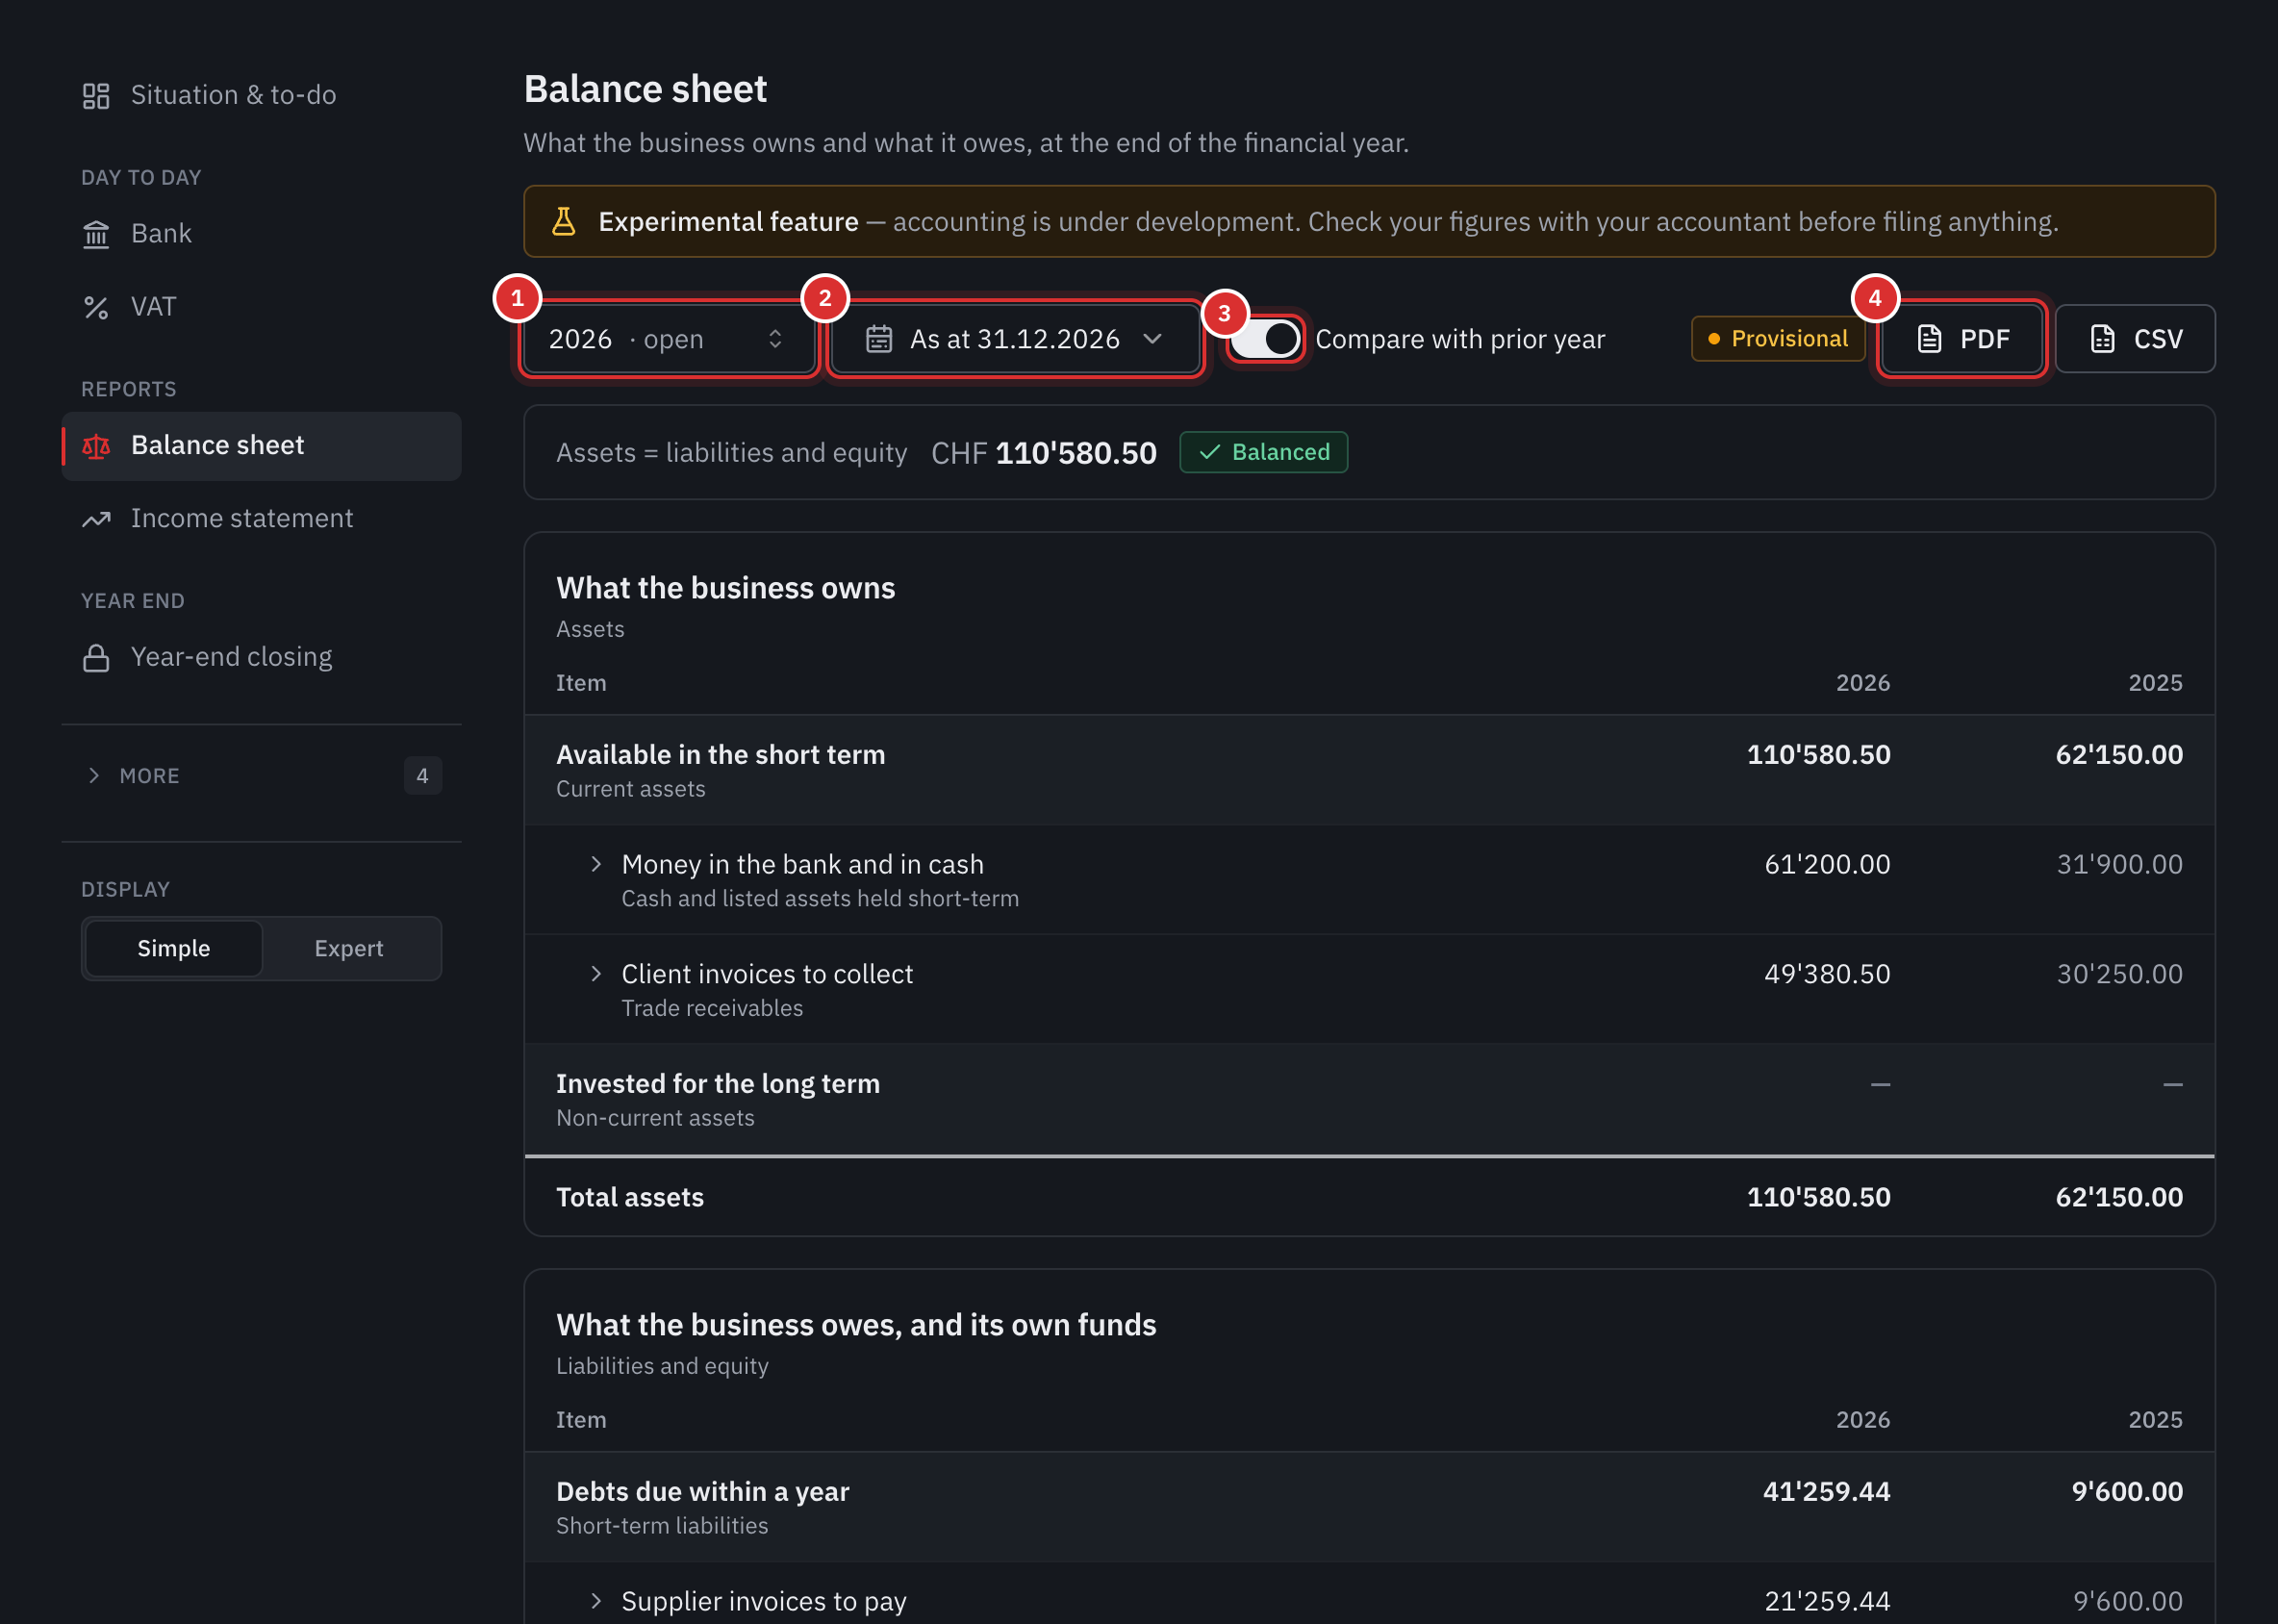The width and height of the screenshot is (2278, 1624).
Task: Click the flask icon in Experimental feature banner
Action: pyautogui.click(x=564, y=221)
